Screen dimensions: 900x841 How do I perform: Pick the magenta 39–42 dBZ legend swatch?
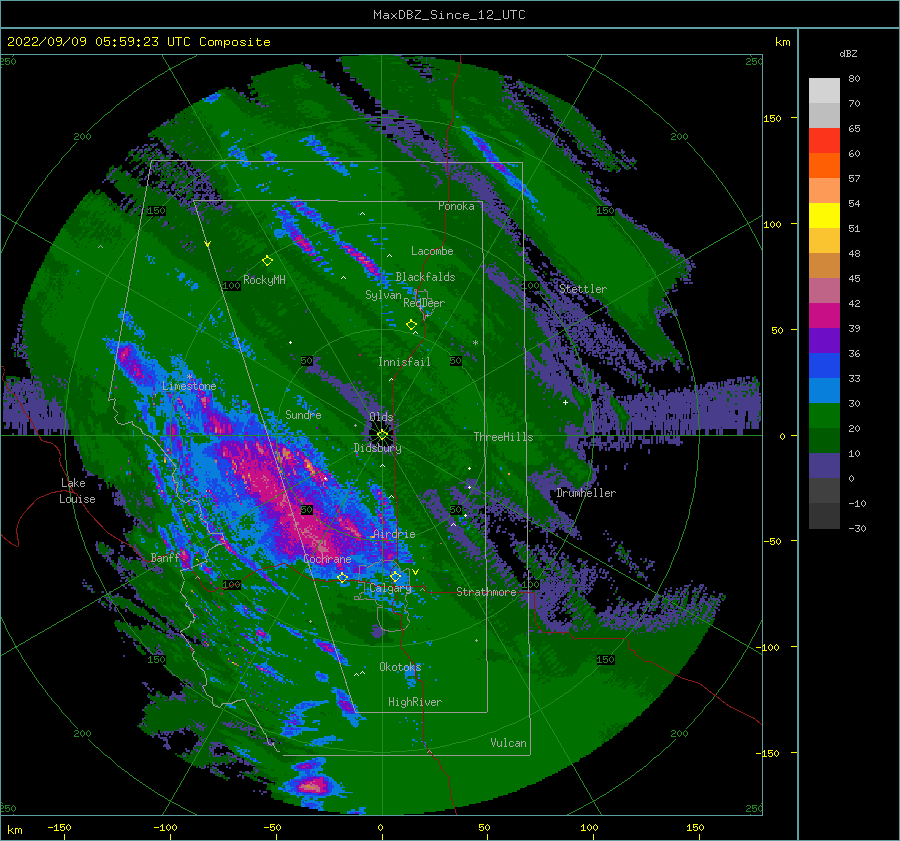(824, 316)
